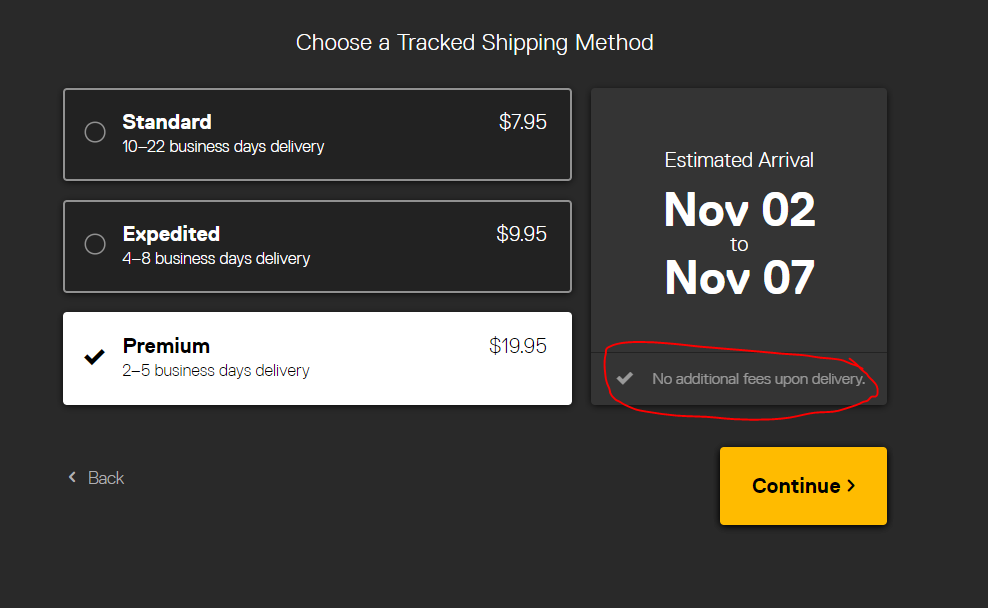988x608 pixels.
Task: Click the Nov 02 arrival date
Action: coord(739,210)
